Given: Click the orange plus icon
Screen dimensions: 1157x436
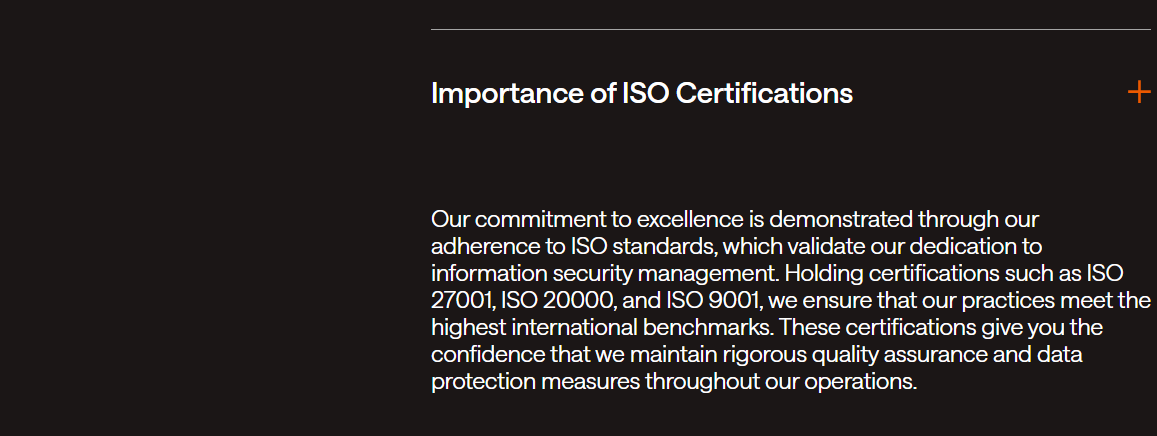Looking at the screenshot, I should coord(1139,93).
